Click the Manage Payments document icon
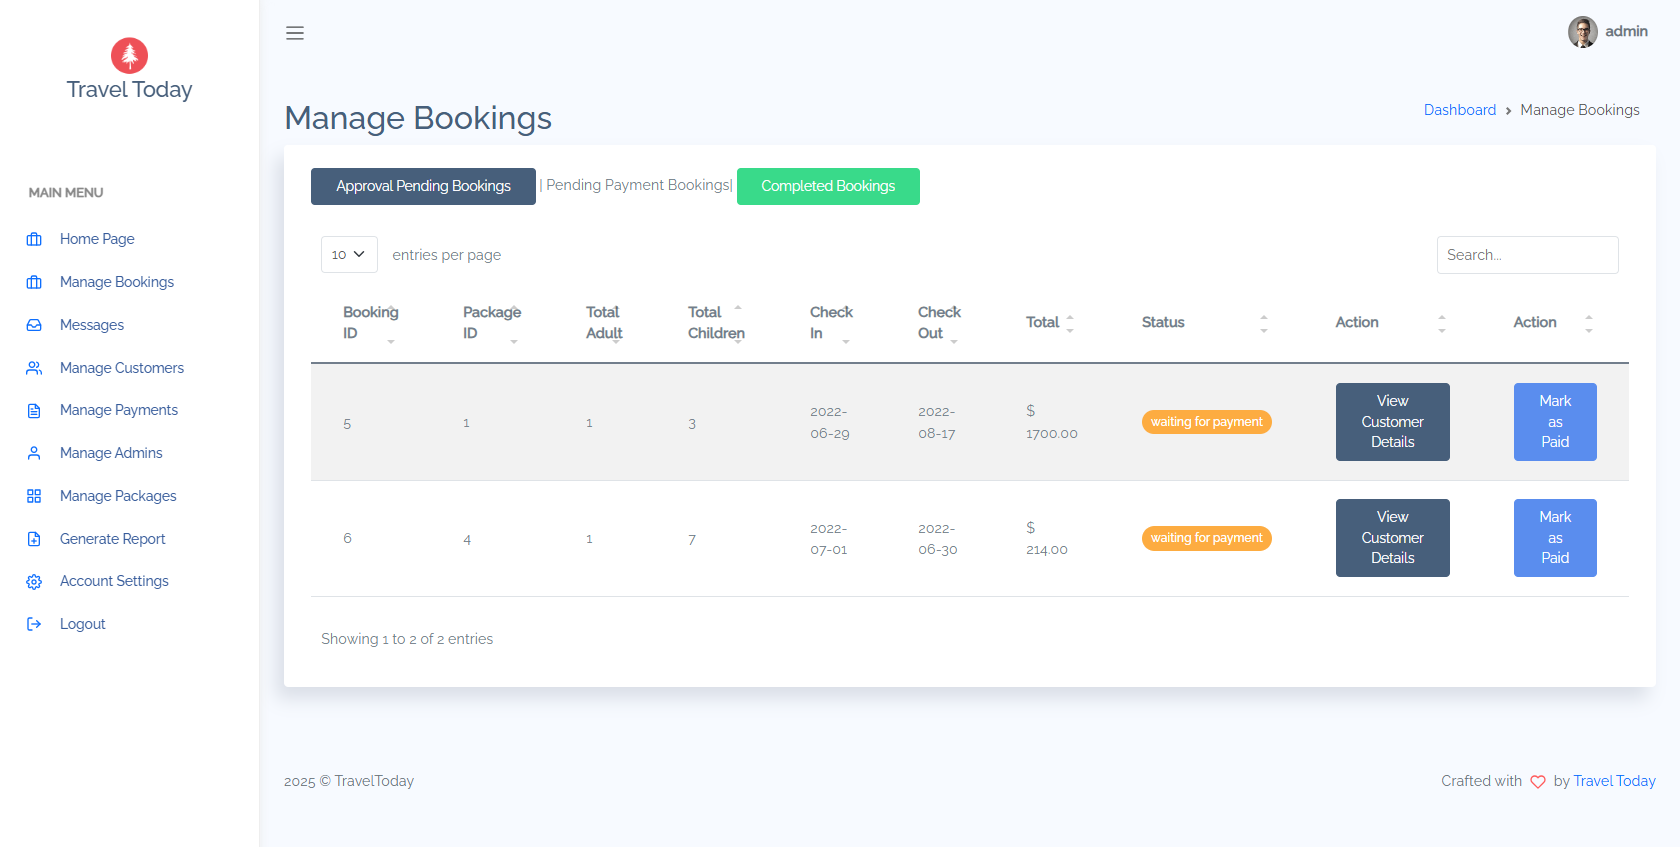Viewport: 1680px width, 847px height. 34,410
